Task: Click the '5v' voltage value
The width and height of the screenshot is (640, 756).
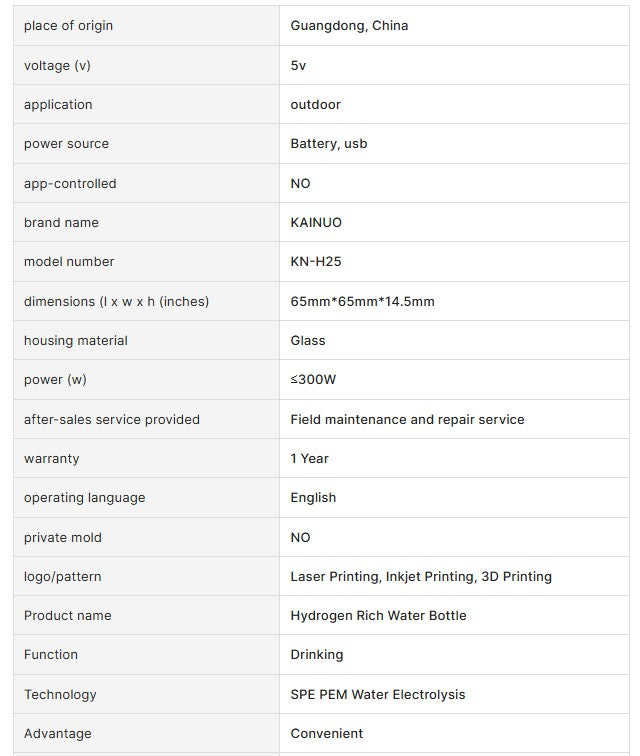Action: pos(298,65)
